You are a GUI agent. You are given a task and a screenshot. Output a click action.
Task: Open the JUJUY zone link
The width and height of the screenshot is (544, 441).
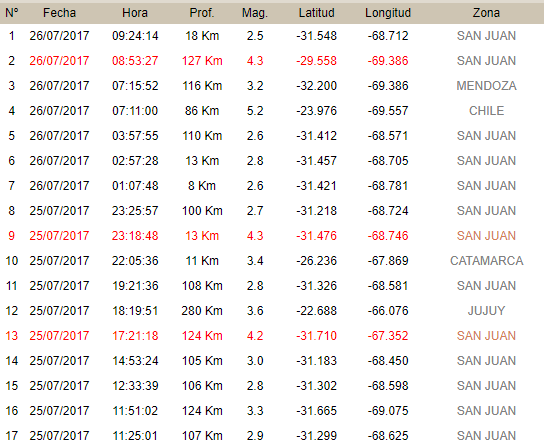[486, 311]
